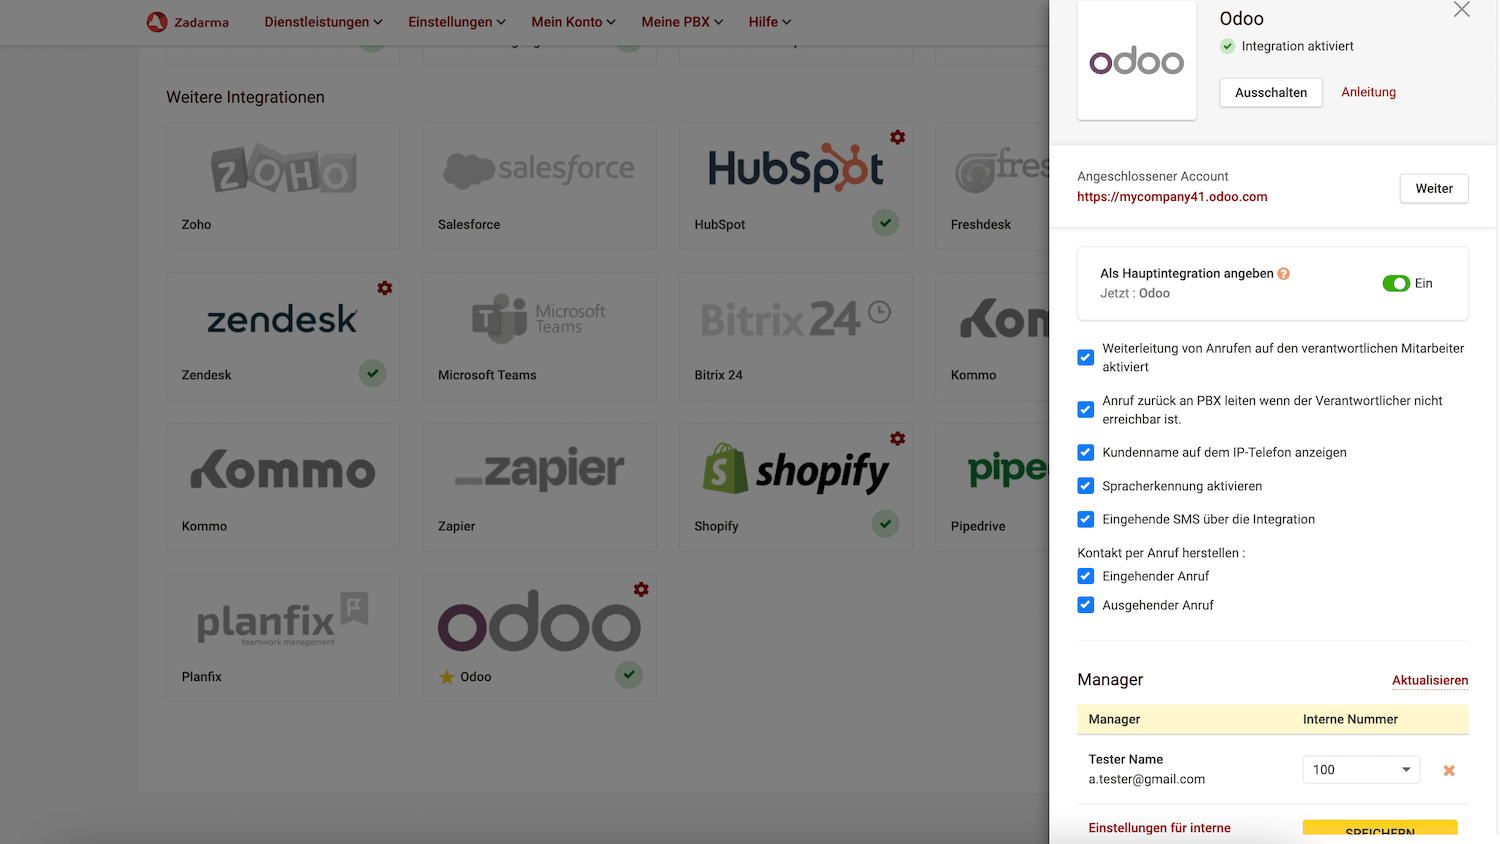Open the Hilfe dropdown menu
The image size is (1500, 844).
[770, 22]
